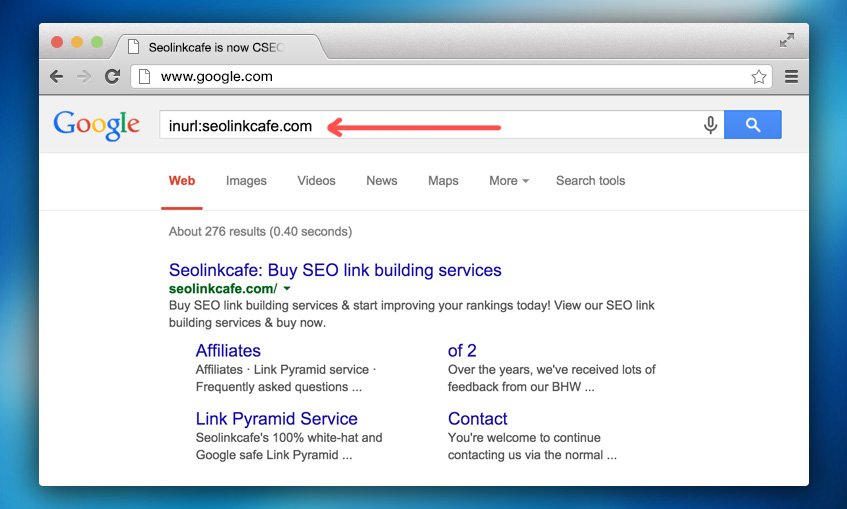This screenshot has height=509, width=847.
Task: Click the browser forward arrow
Action: pyautogui.click(x=84, y=77)
